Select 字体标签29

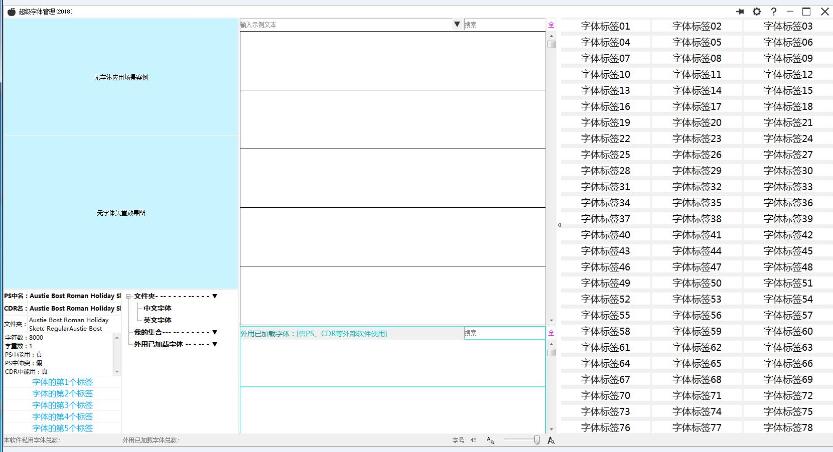click(x=696, y=170)
